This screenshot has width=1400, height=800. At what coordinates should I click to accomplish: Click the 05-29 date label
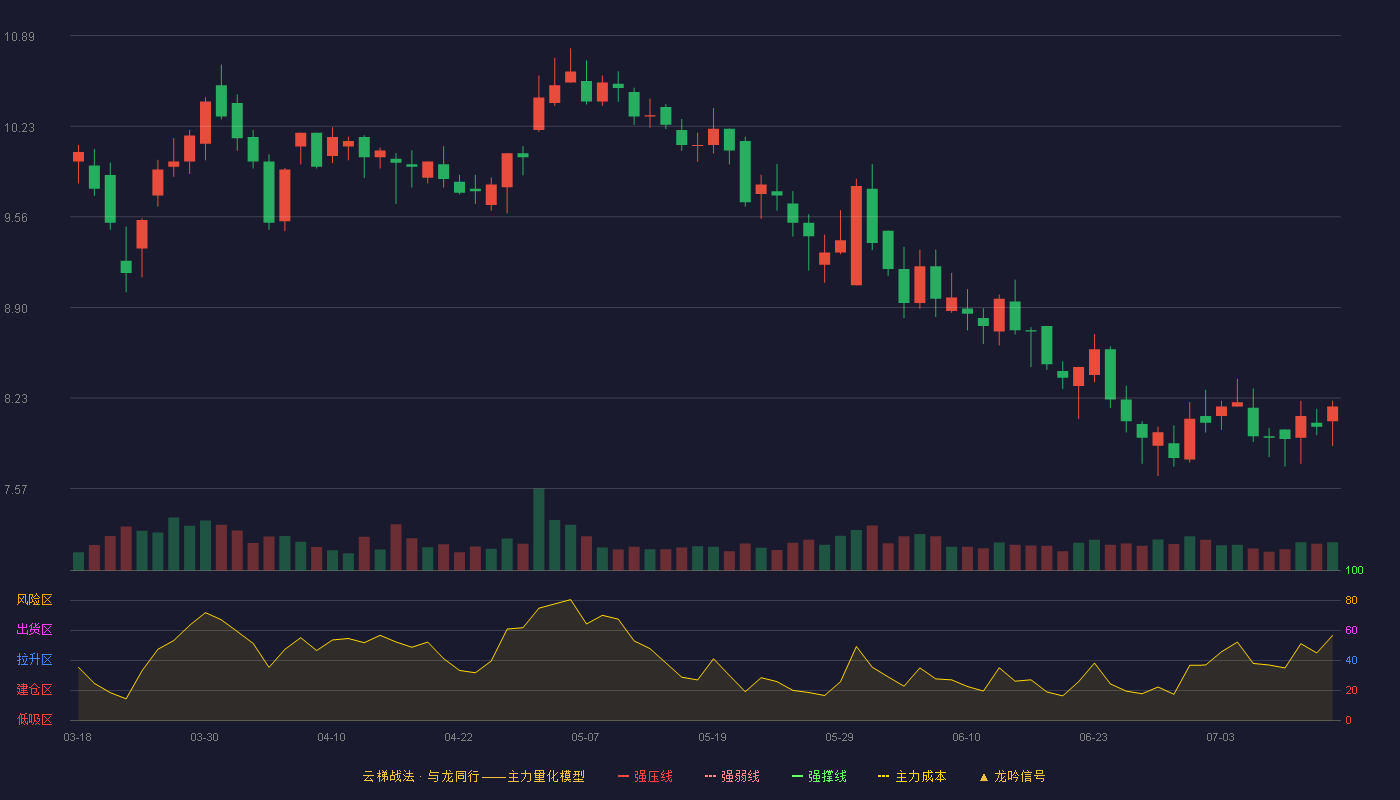pos(840,737)
